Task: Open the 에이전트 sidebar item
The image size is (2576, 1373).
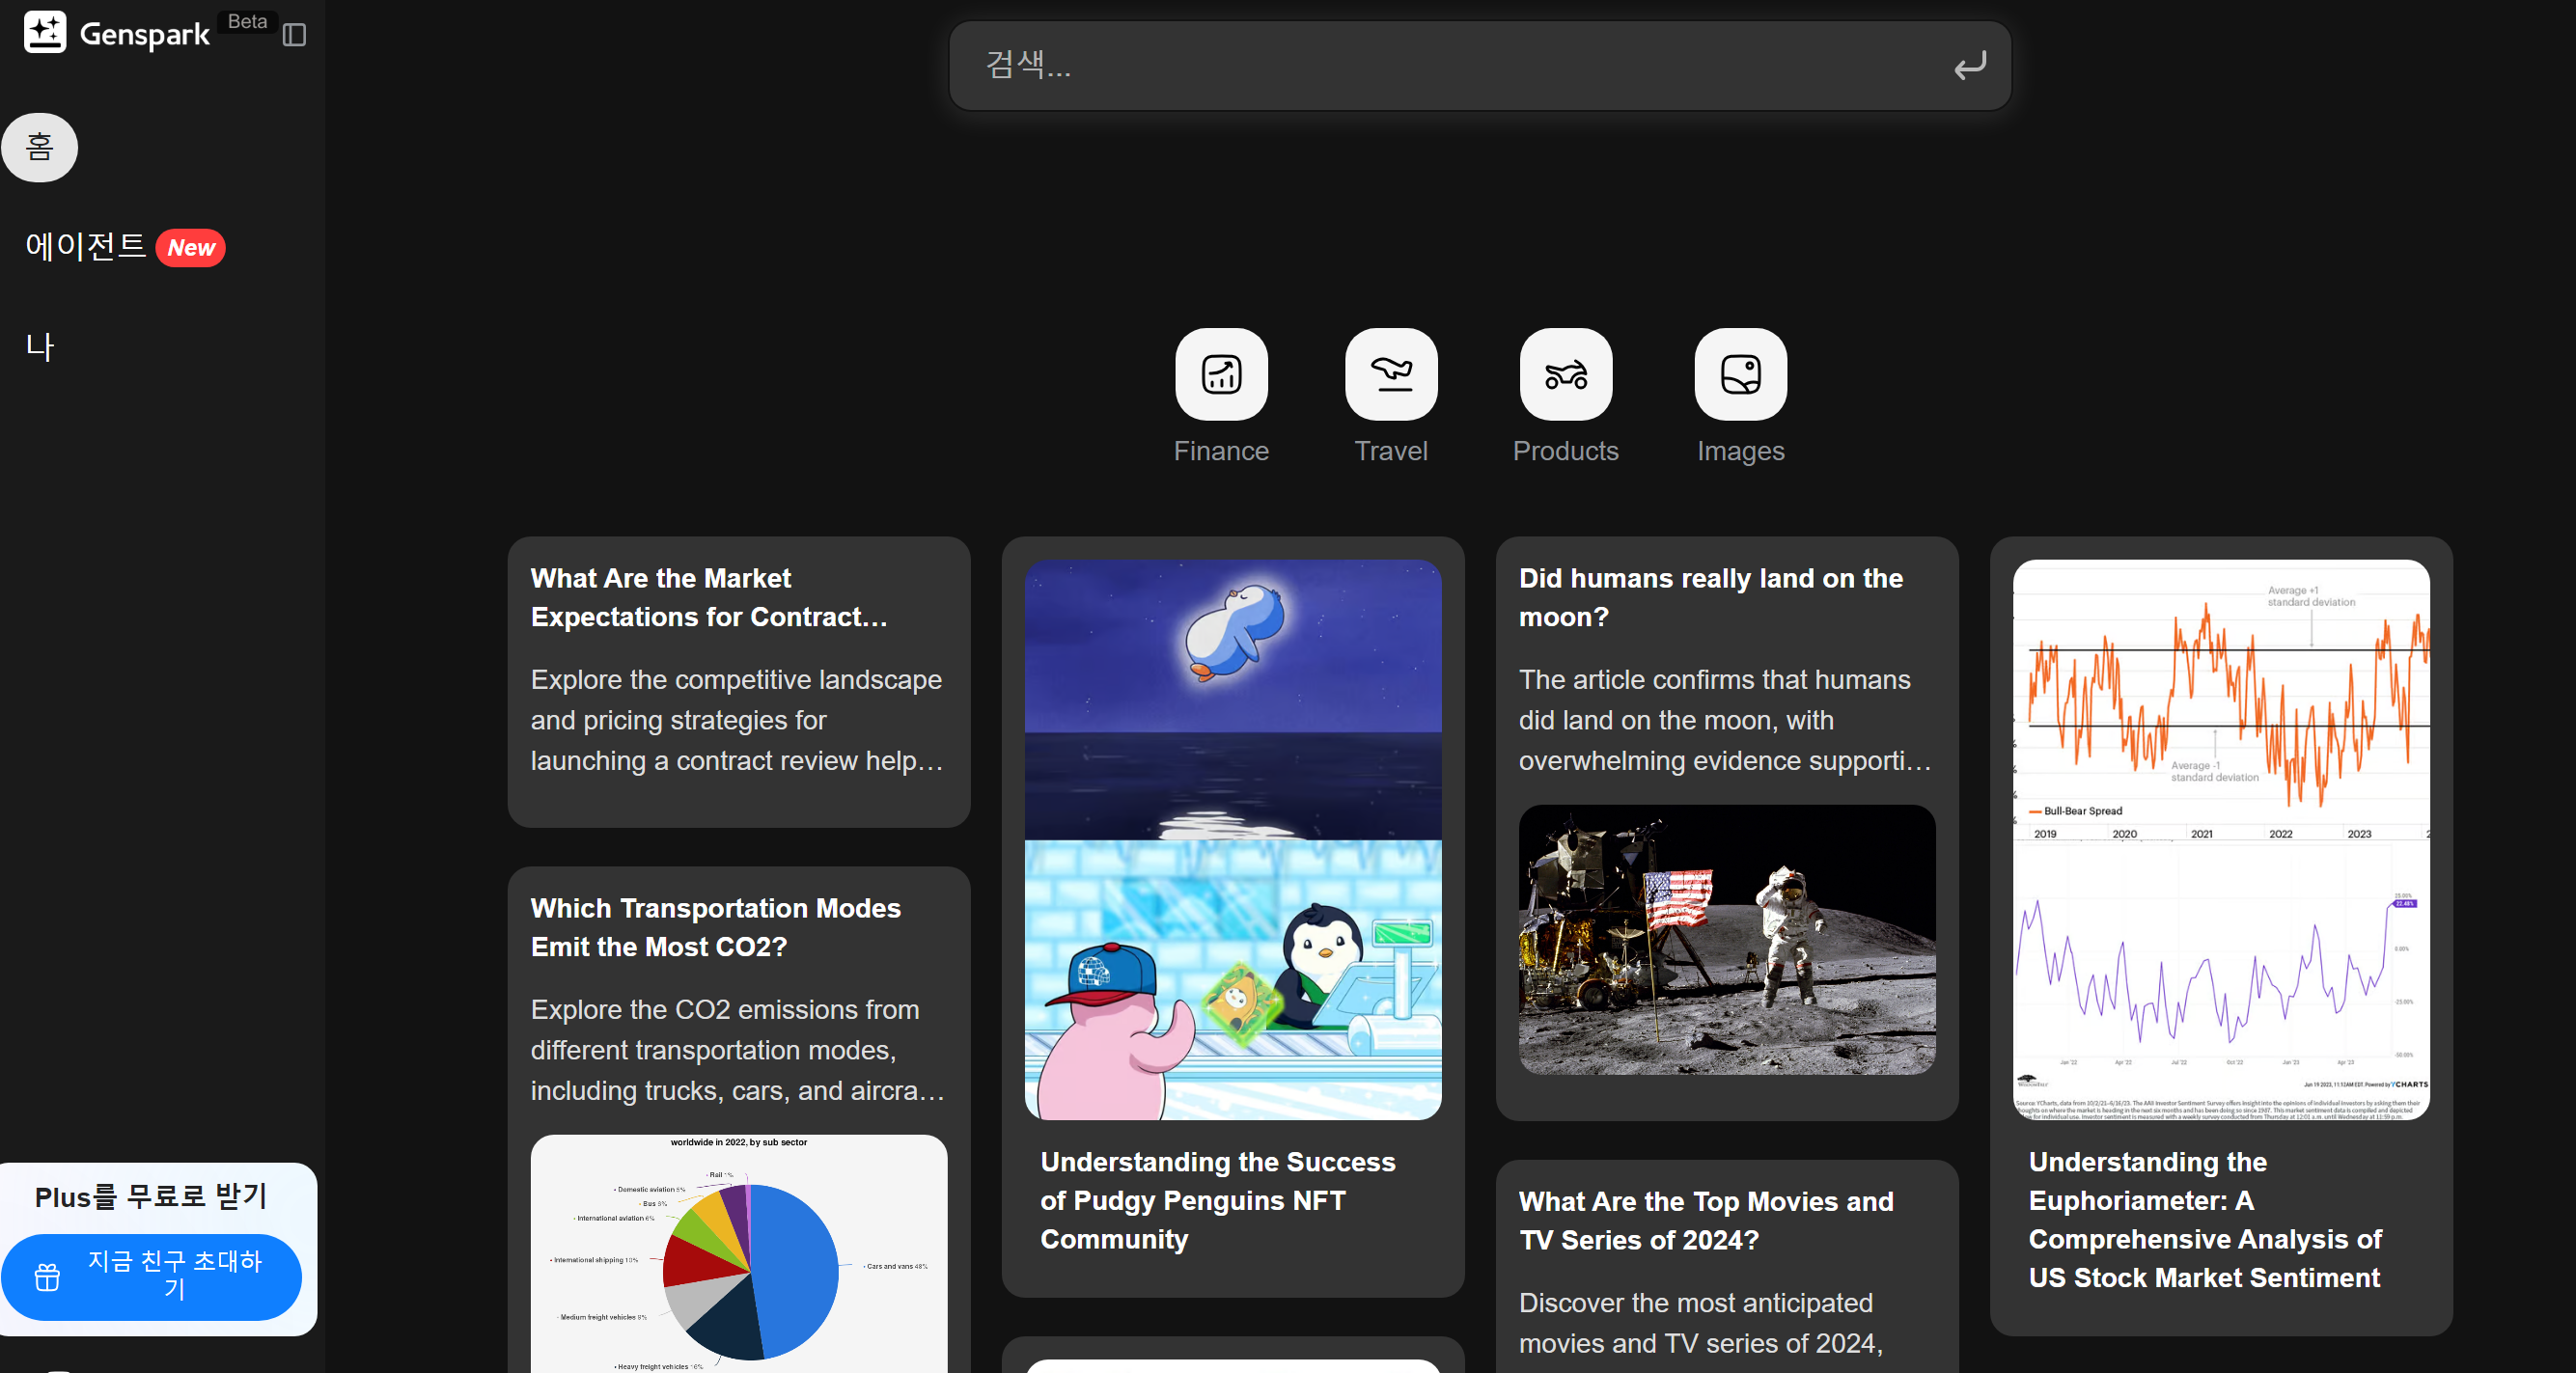Action: (86, 246)
